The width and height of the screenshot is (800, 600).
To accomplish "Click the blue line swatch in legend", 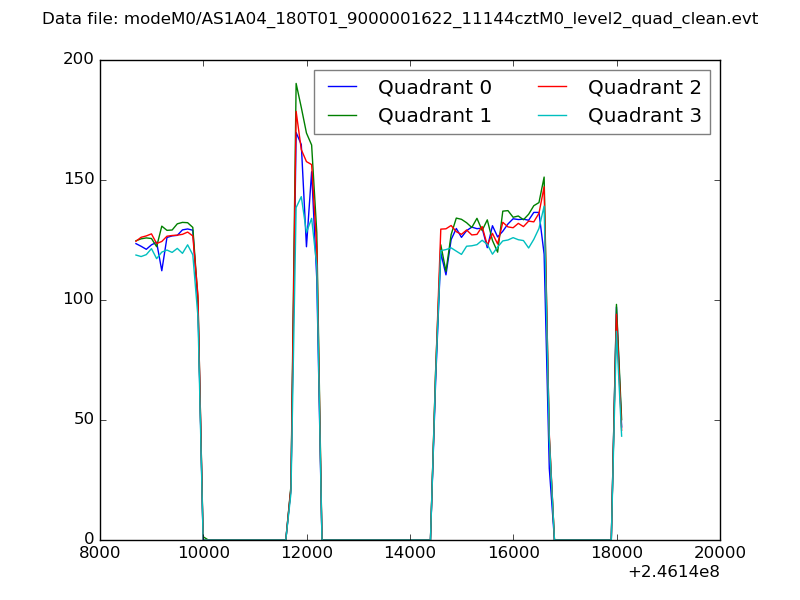I will pos(343,88).
